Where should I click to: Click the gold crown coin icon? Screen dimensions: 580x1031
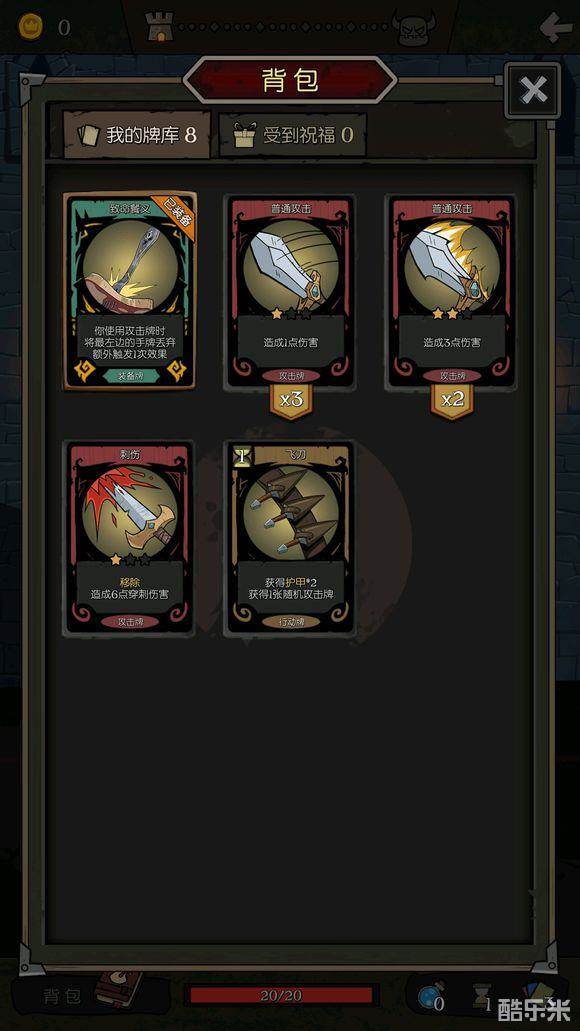pos(30,27)
